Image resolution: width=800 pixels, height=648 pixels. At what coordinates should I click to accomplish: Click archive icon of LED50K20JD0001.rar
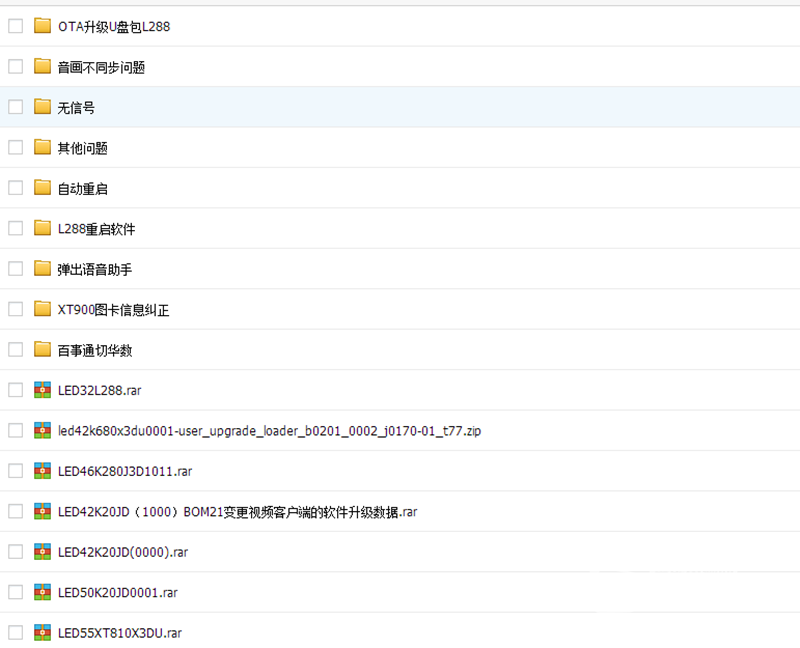[42, 592]
